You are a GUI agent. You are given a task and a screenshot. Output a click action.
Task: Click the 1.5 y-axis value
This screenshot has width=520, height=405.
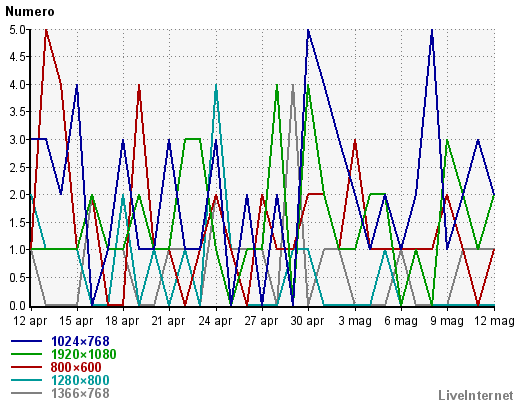[17, 223]
